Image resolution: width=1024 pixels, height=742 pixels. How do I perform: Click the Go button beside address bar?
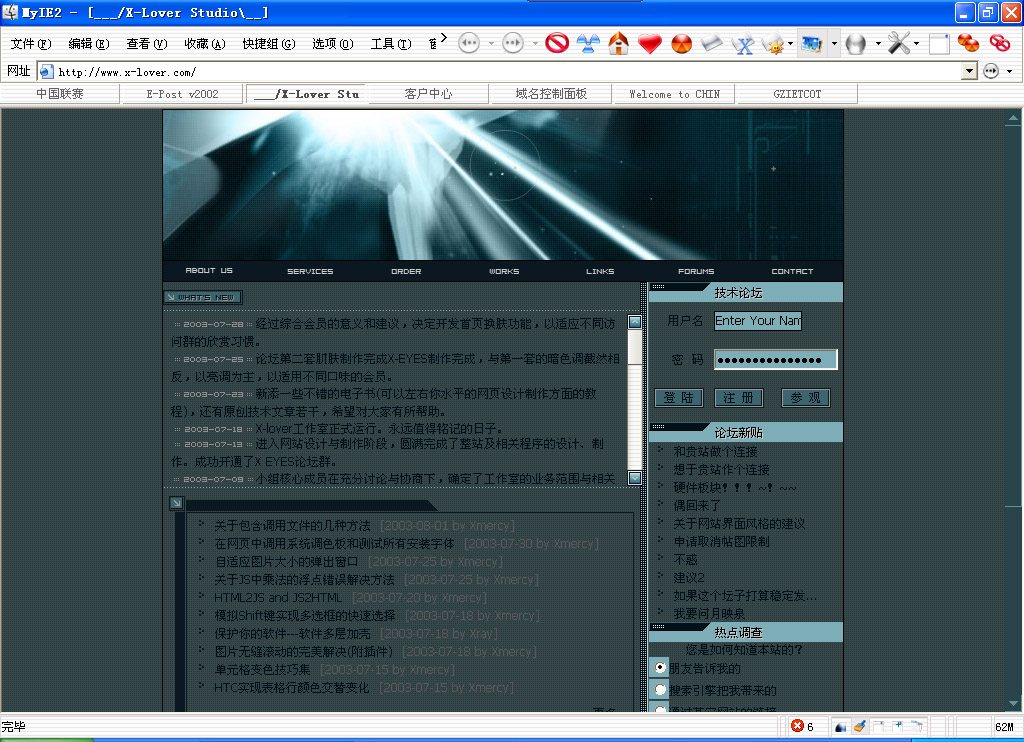click(x=991, y=71)
